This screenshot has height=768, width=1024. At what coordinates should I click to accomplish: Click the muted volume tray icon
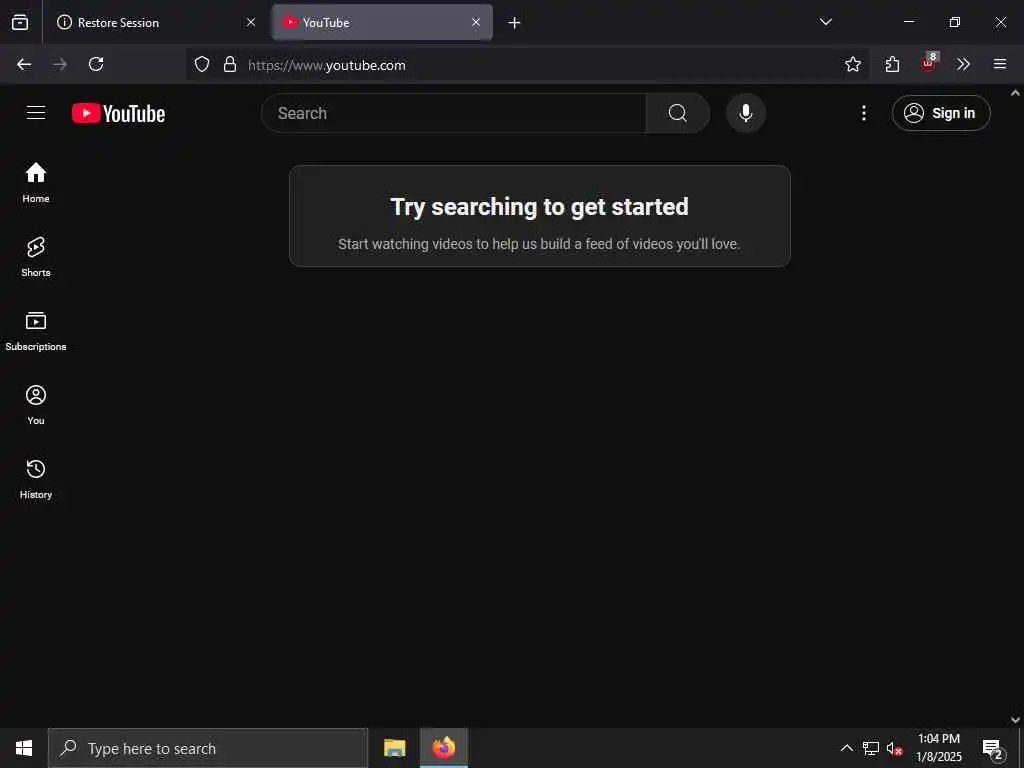tap(894, 748)
